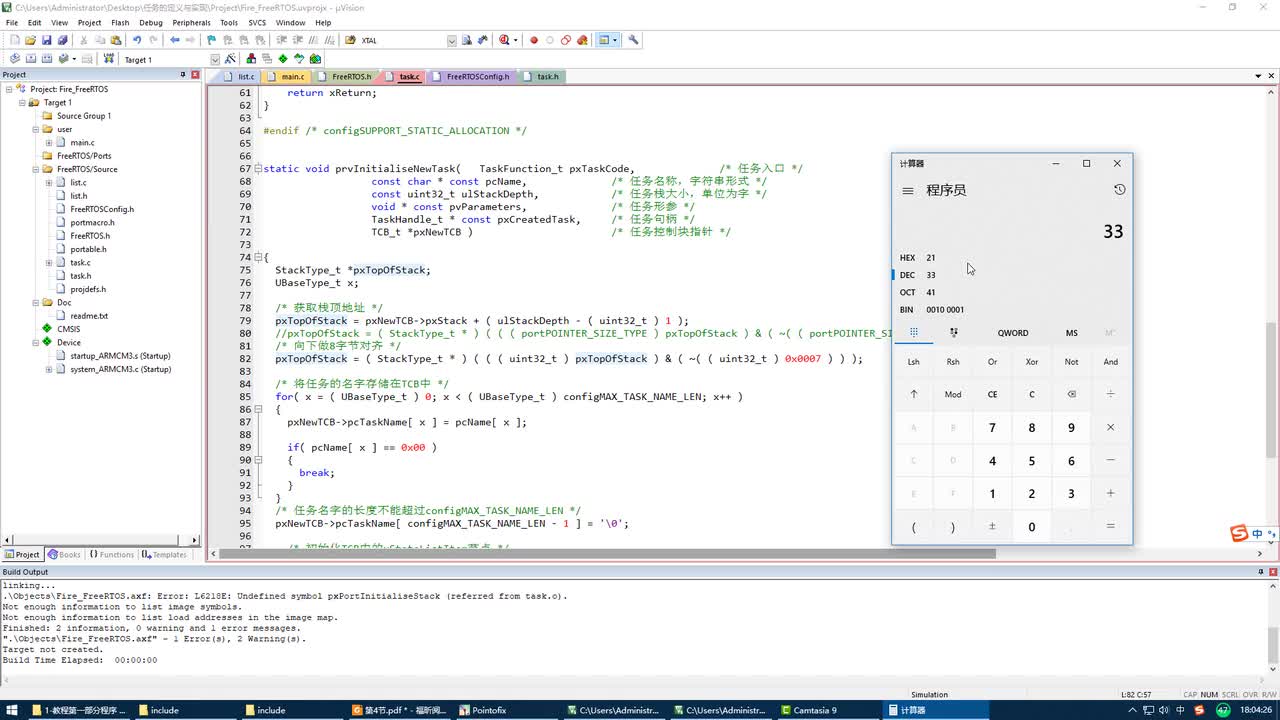Toggle the QWORD word size
The height and width of the screenshot is (720, 1280).
(1013, 333)
